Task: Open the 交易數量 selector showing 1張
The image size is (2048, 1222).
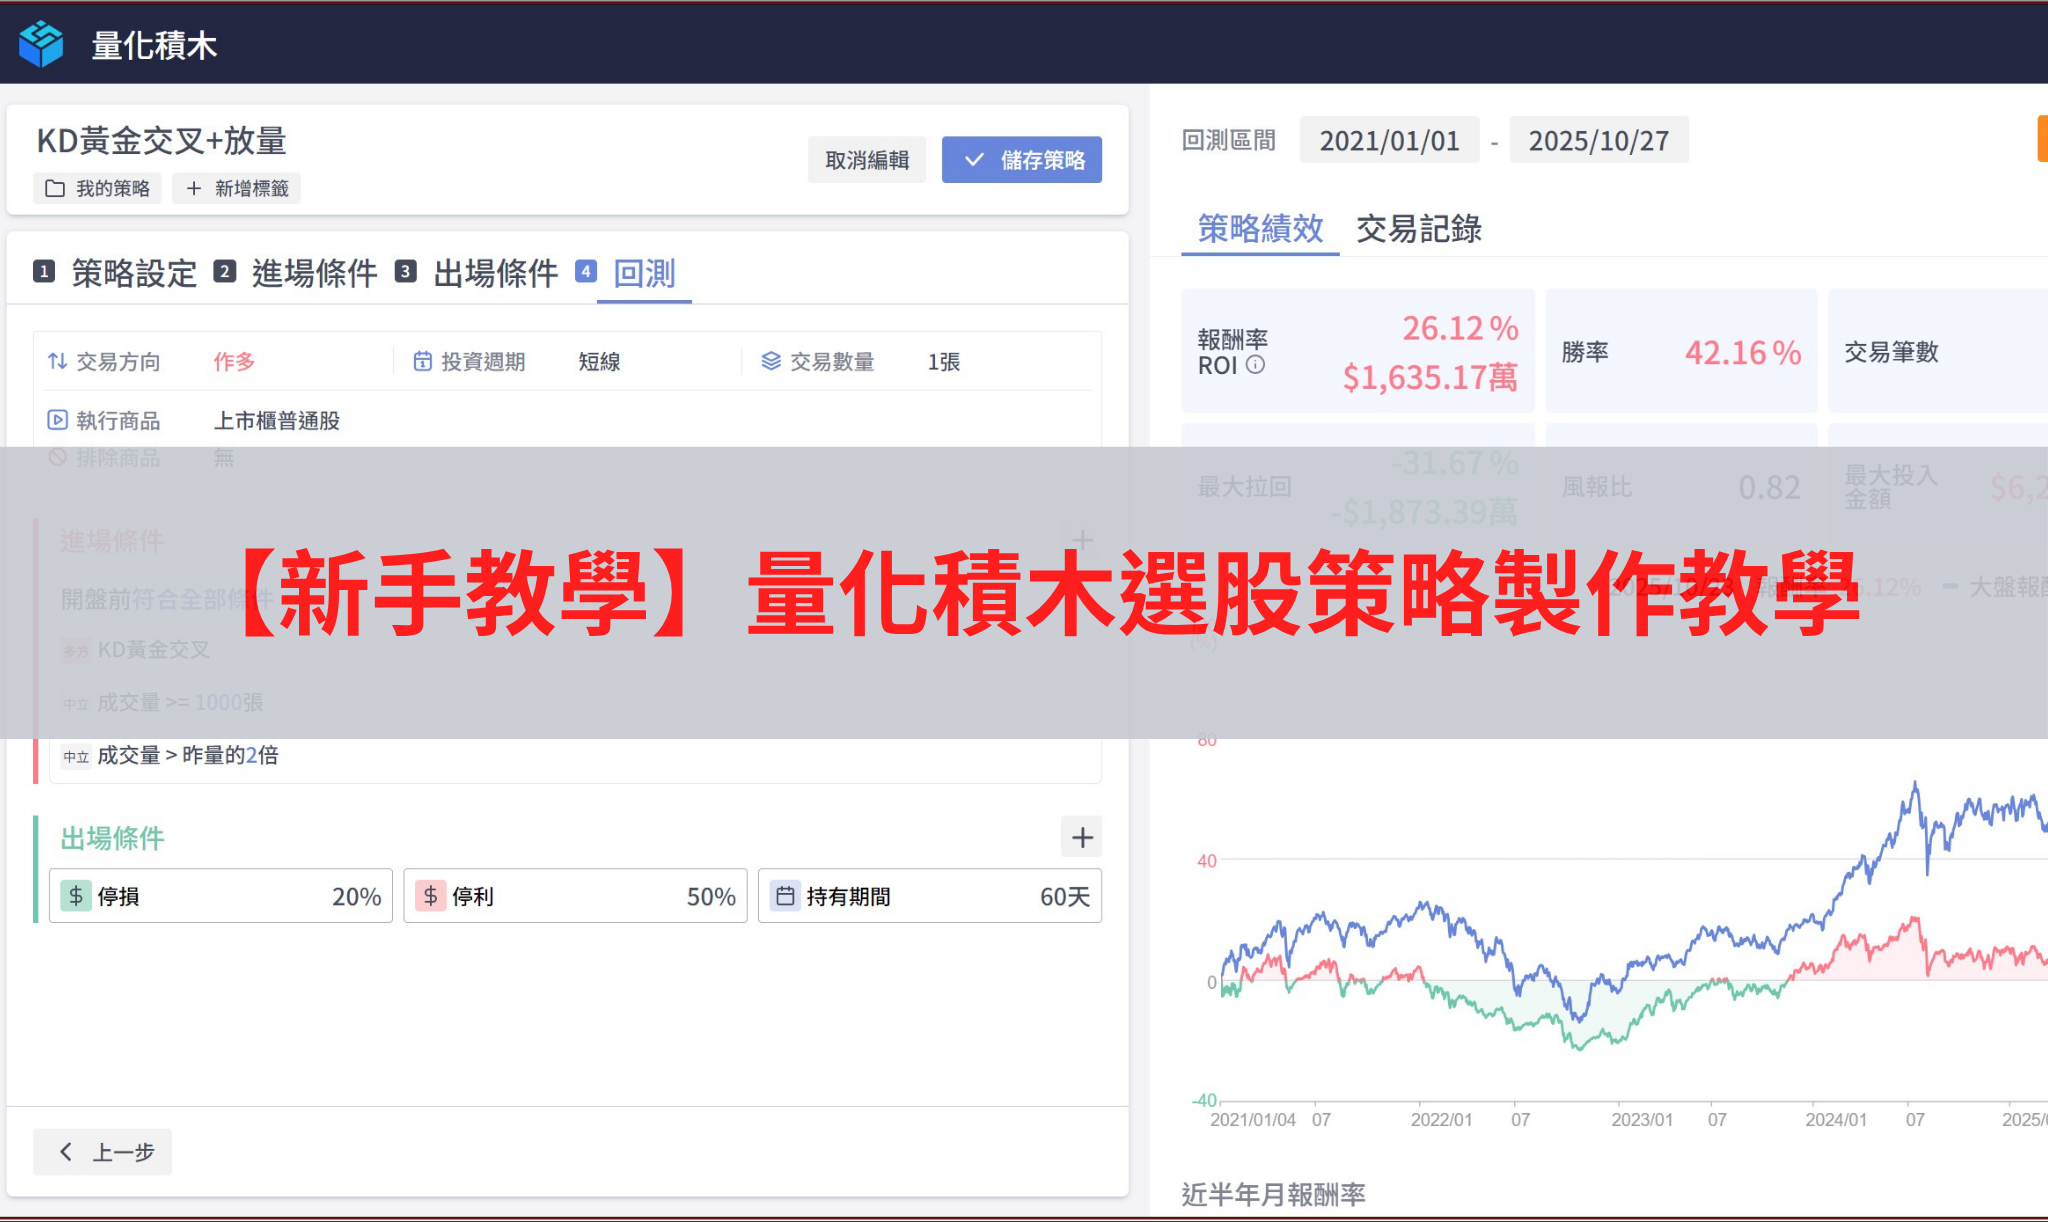Action: pyautogui.click(x=942, y=362)
